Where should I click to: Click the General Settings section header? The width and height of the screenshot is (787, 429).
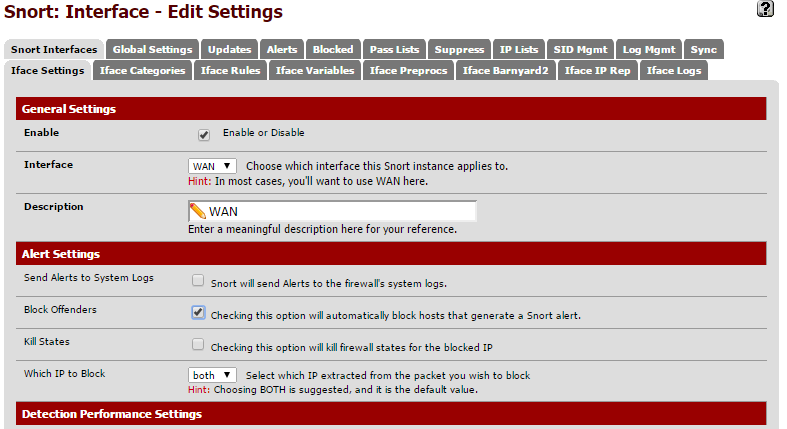[391, 108]
